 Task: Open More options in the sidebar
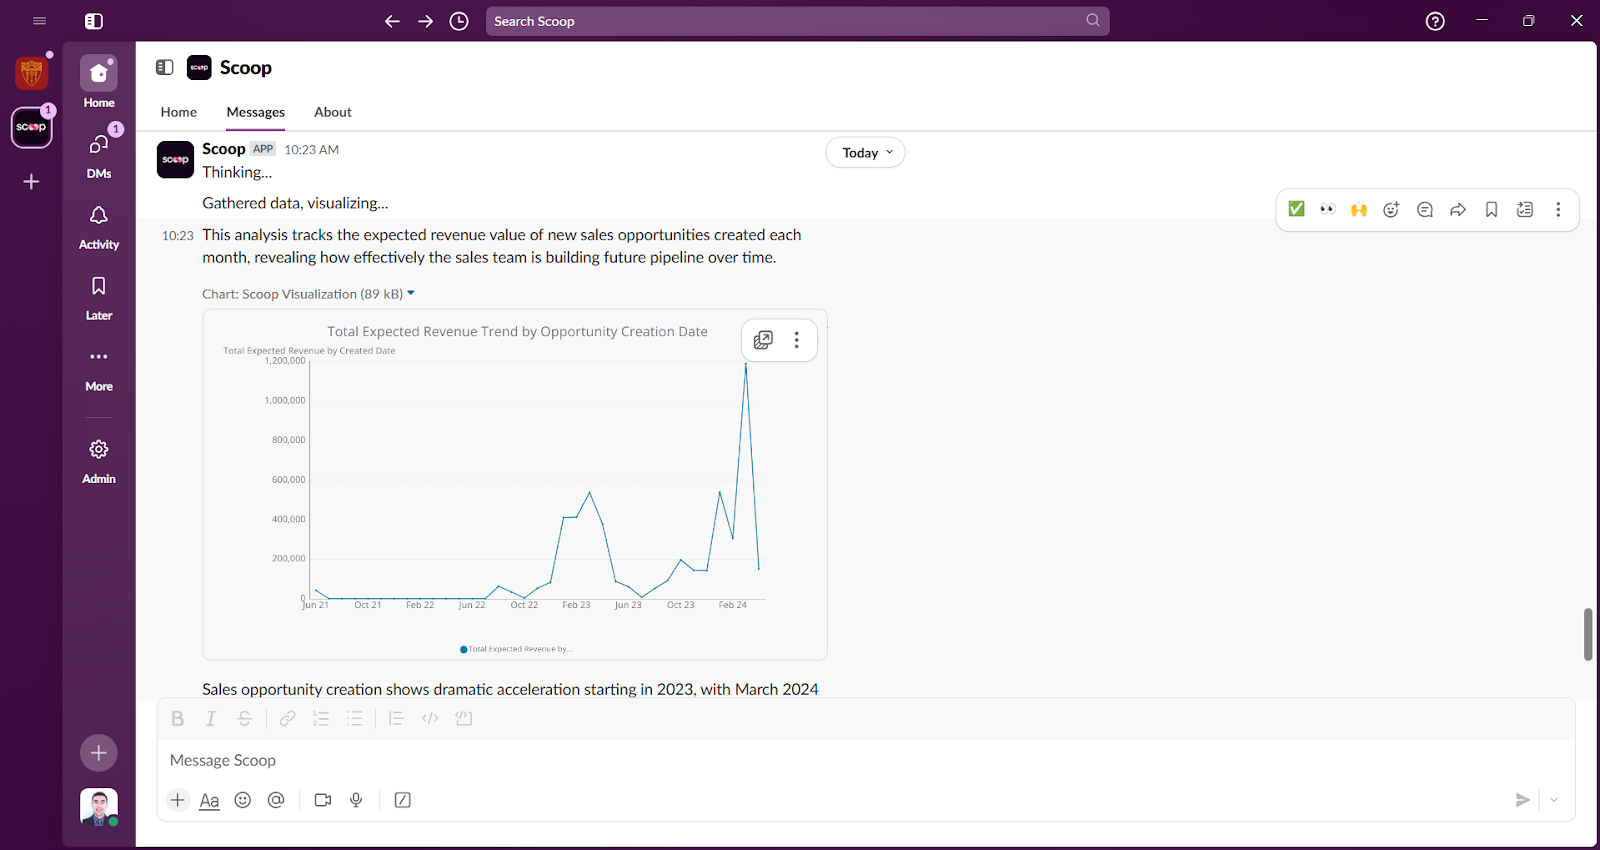point(99,368)
